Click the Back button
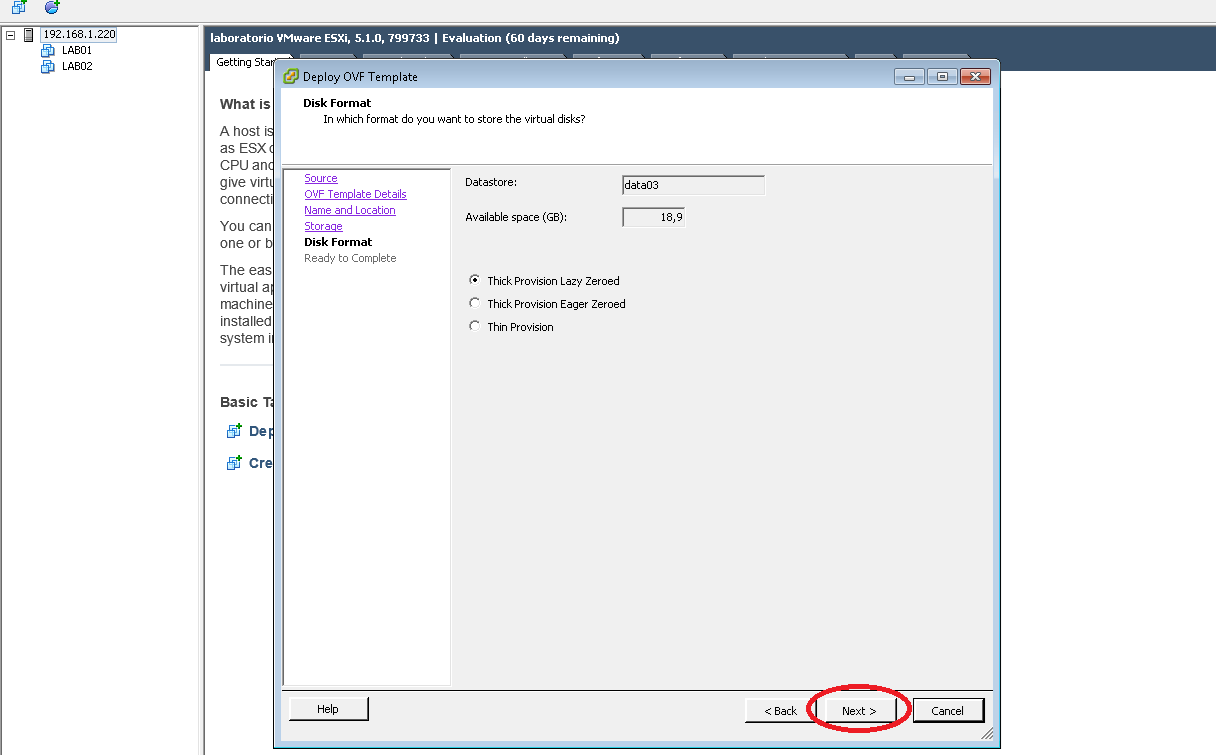The image size is (1216, 755). pos(781,710)
